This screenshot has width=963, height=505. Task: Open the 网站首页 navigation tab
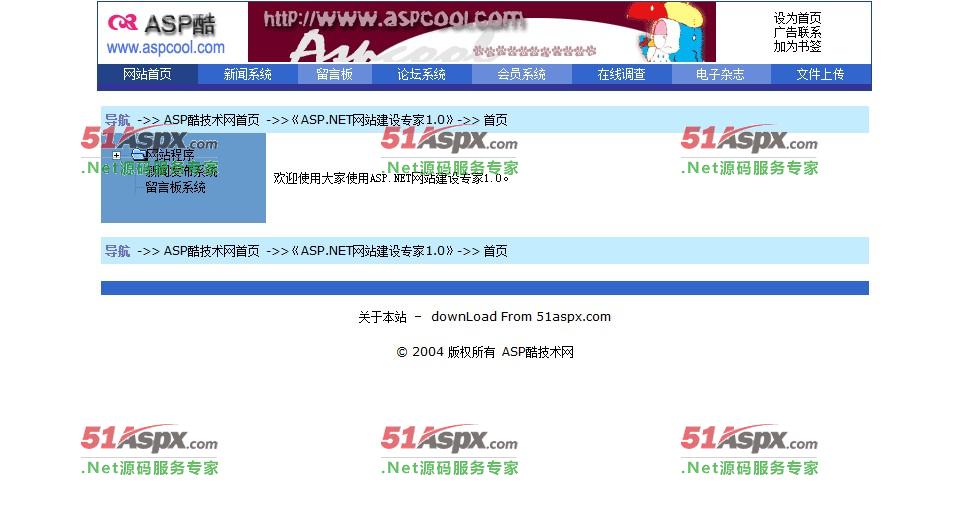tap(147, 74)
